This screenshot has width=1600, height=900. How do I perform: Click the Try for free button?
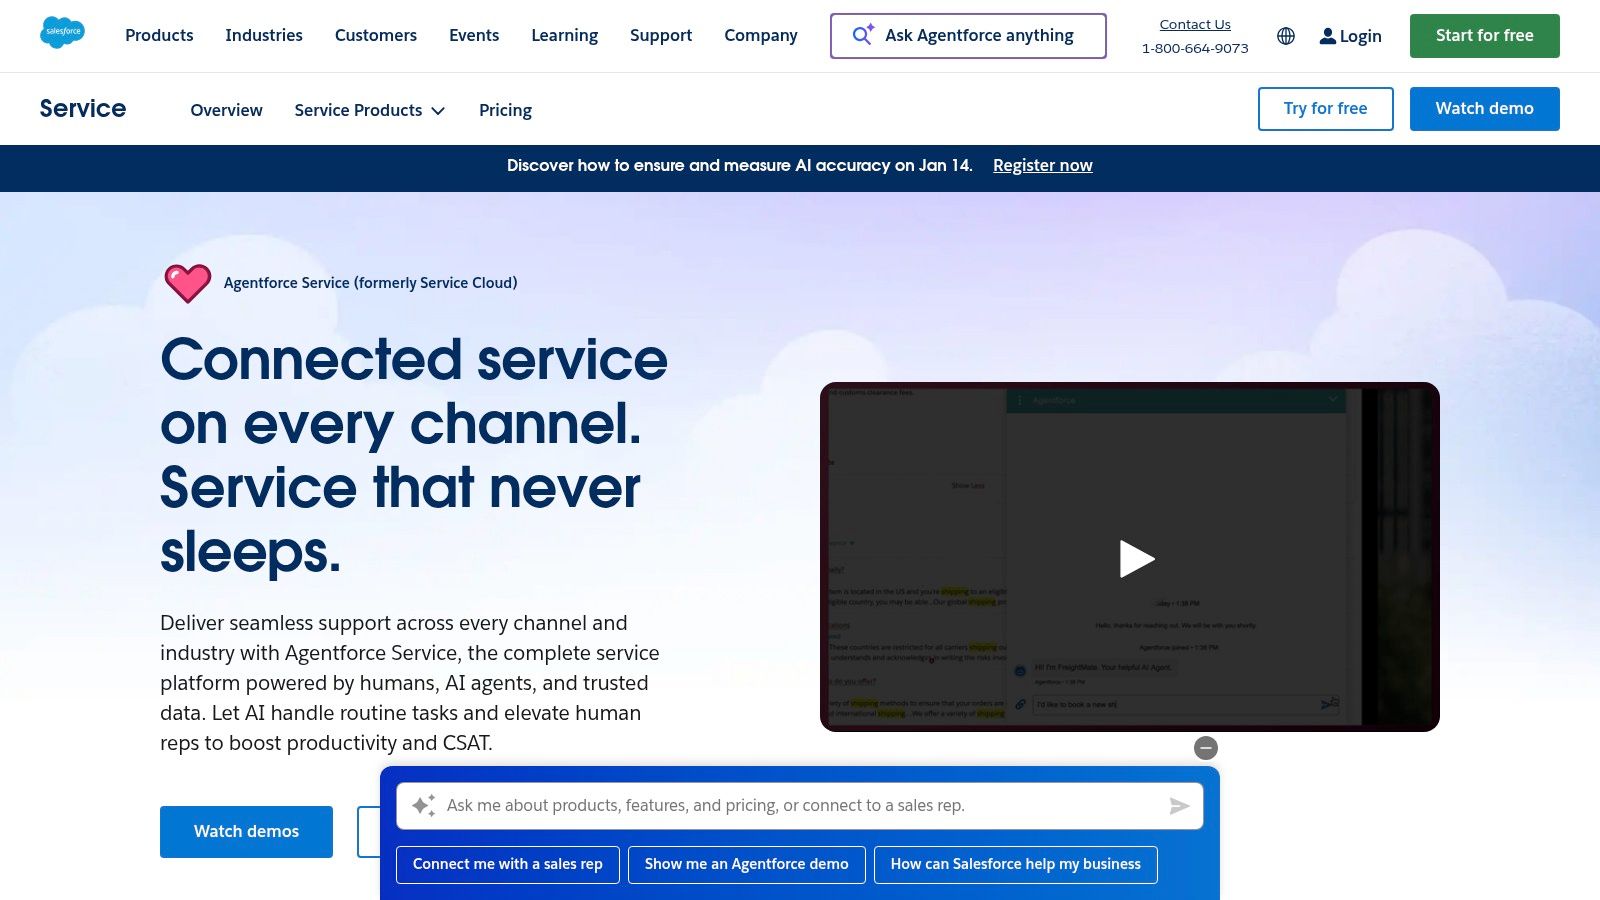point(1325,108)
